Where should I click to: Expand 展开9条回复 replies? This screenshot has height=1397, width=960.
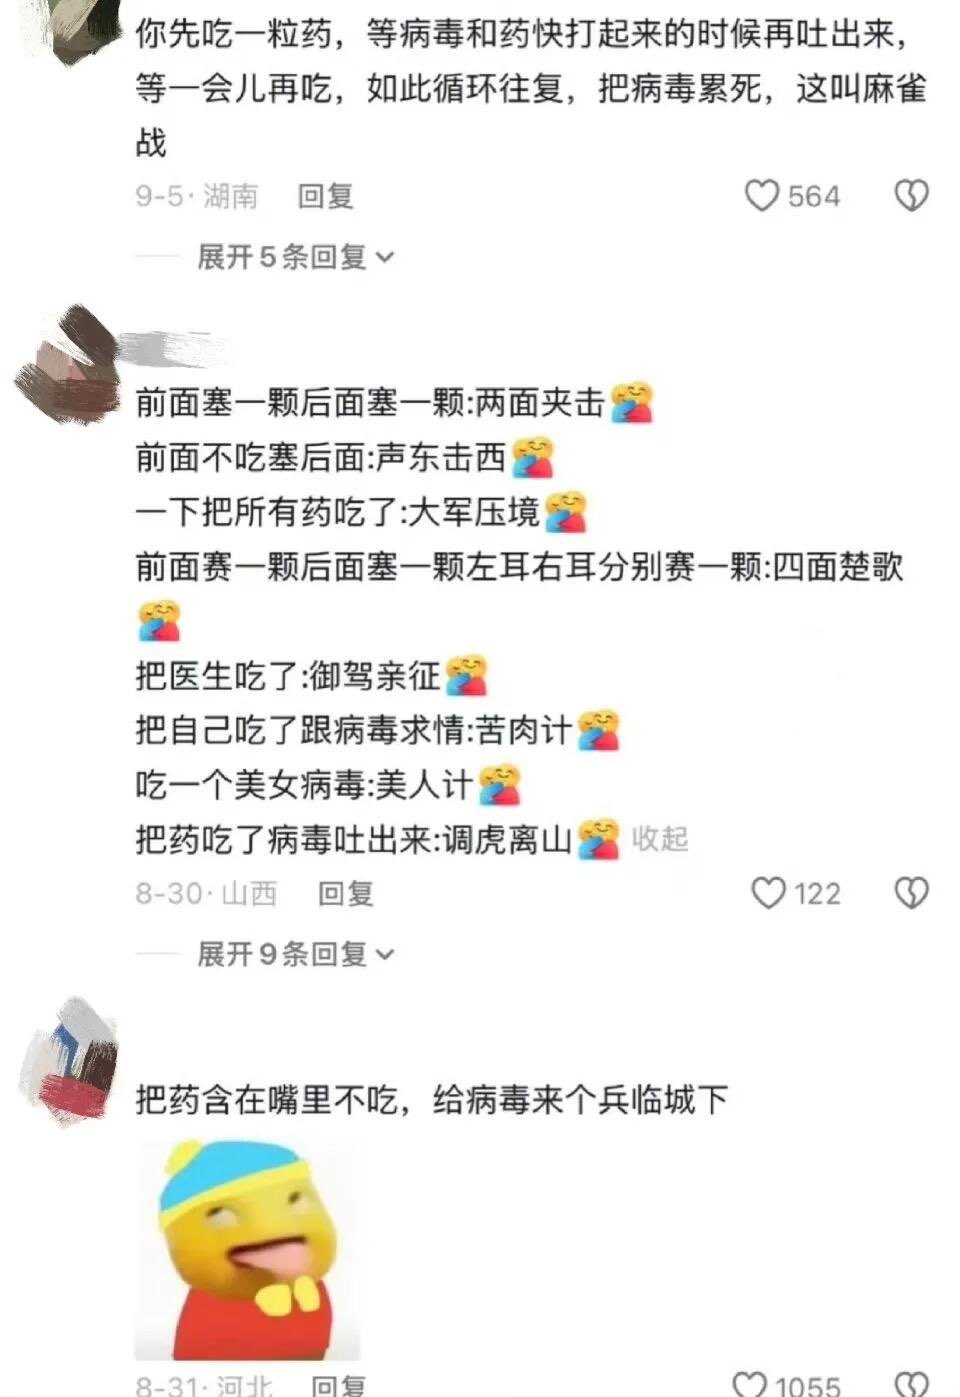point(295,954)
